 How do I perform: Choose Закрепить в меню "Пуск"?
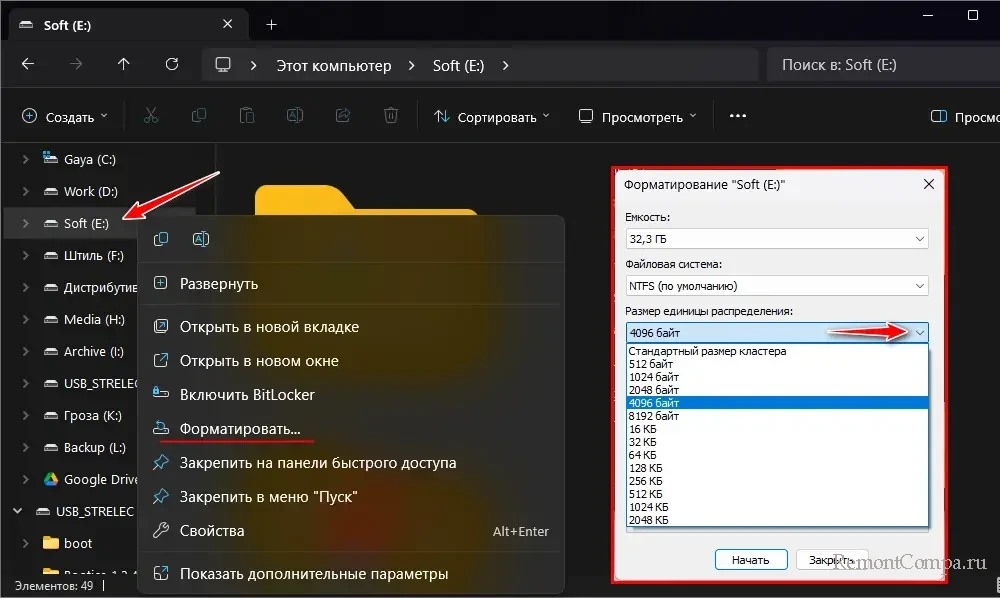coord(351,497)
